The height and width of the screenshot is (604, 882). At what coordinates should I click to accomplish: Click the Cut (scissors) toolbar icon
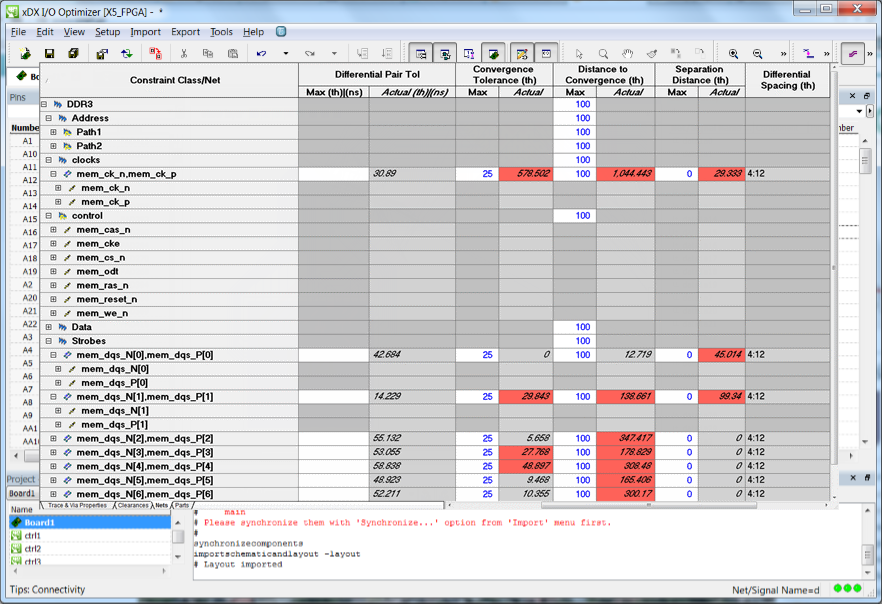coord(183,53)
